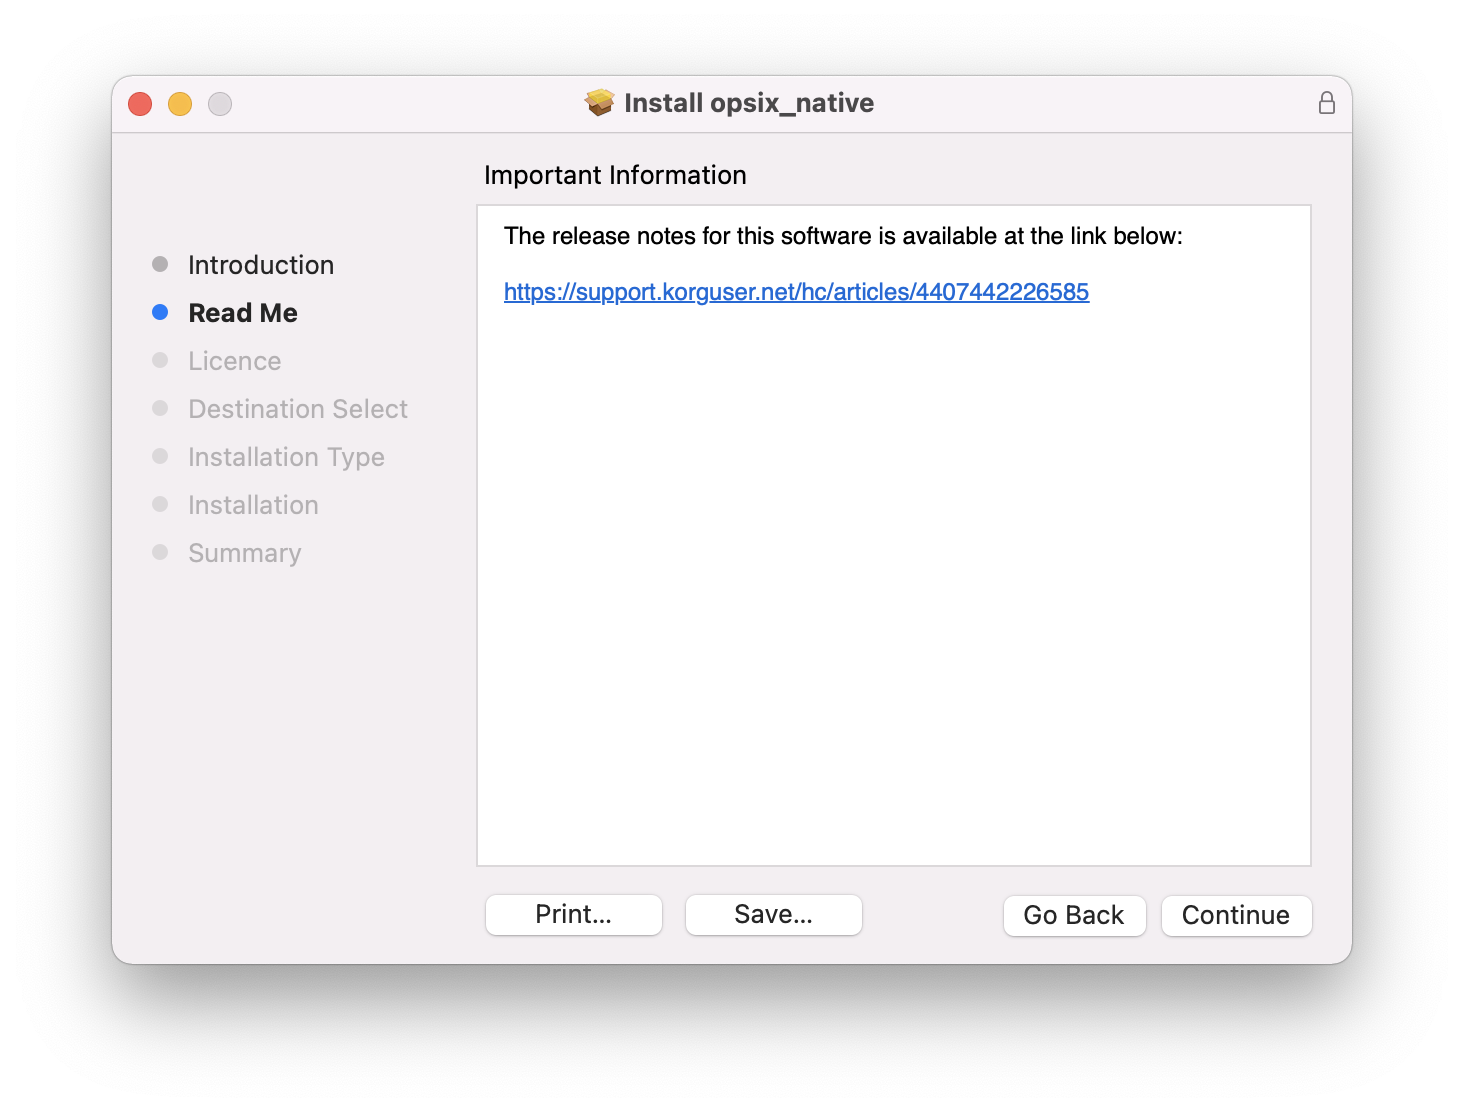Click the Installation Type step
The height and width of the screenshot is (1112, 1464).
coord(286,457)
